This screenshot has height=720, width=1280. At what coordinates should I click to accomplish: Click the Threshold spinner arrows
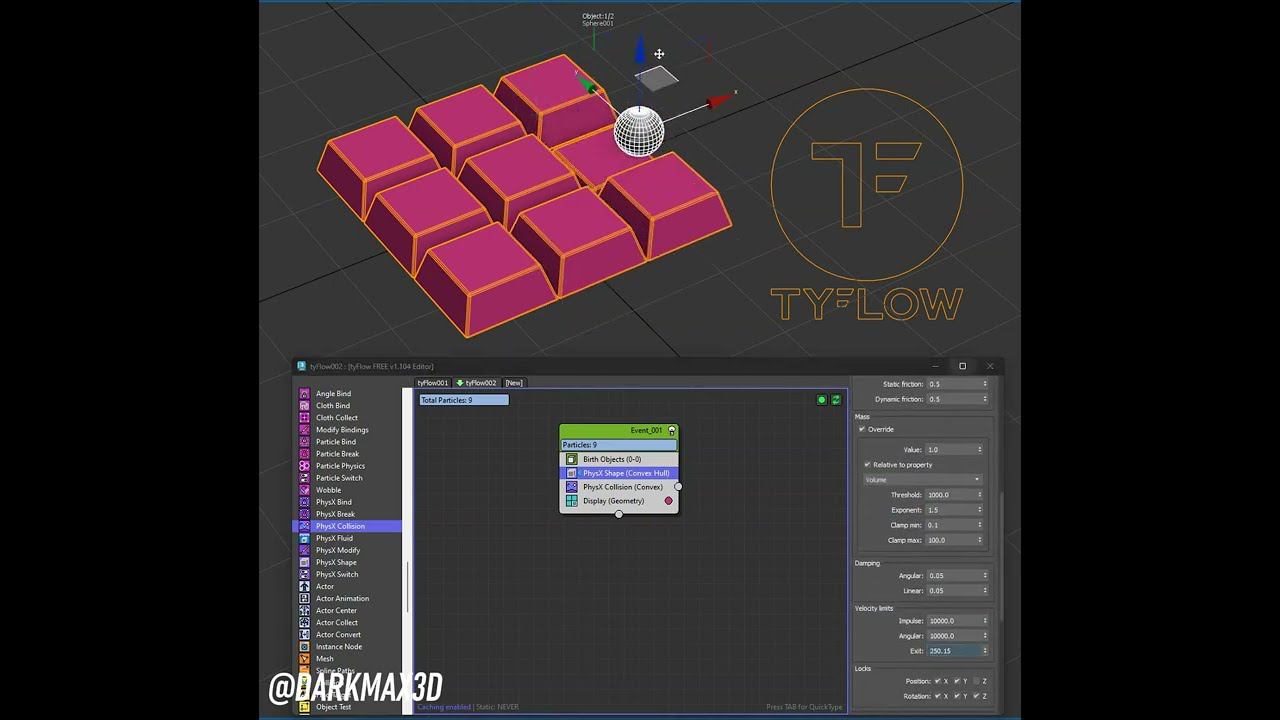980,495
